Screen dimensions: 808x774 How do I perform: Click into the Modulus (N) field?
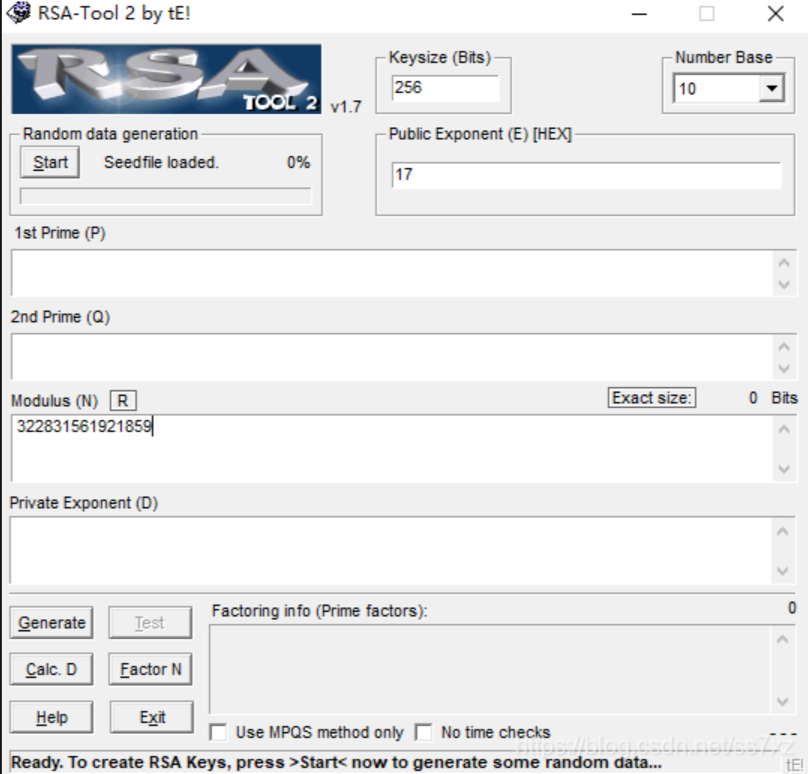click(392, 448)
